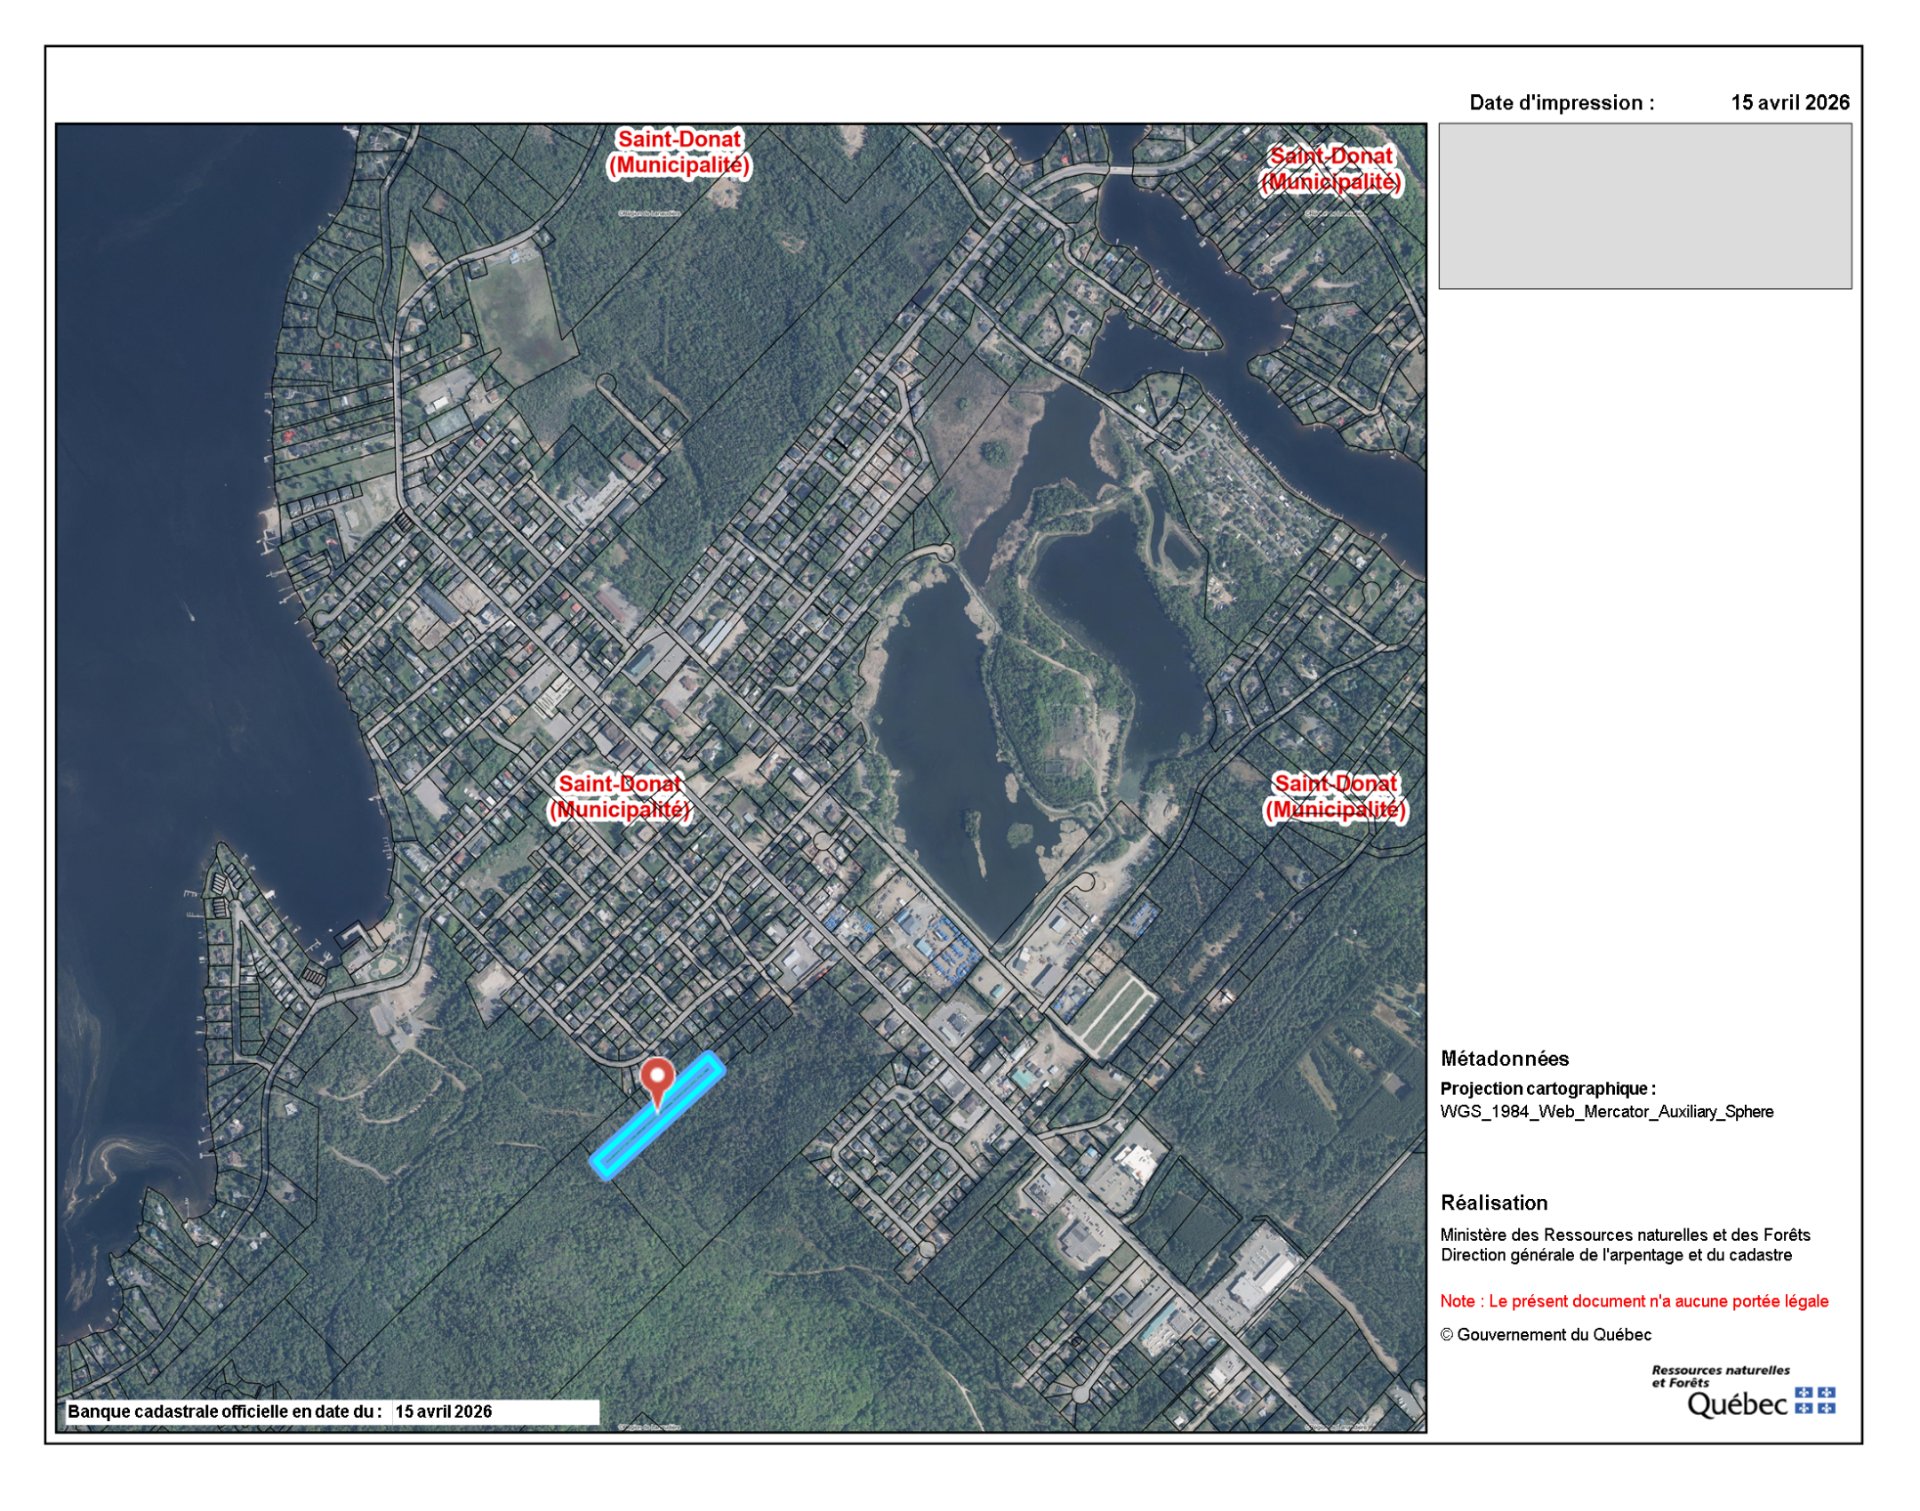
Task: Click Ministère des Ressources naturelles et des Forêts
Action: (x=1625, y=1235)
